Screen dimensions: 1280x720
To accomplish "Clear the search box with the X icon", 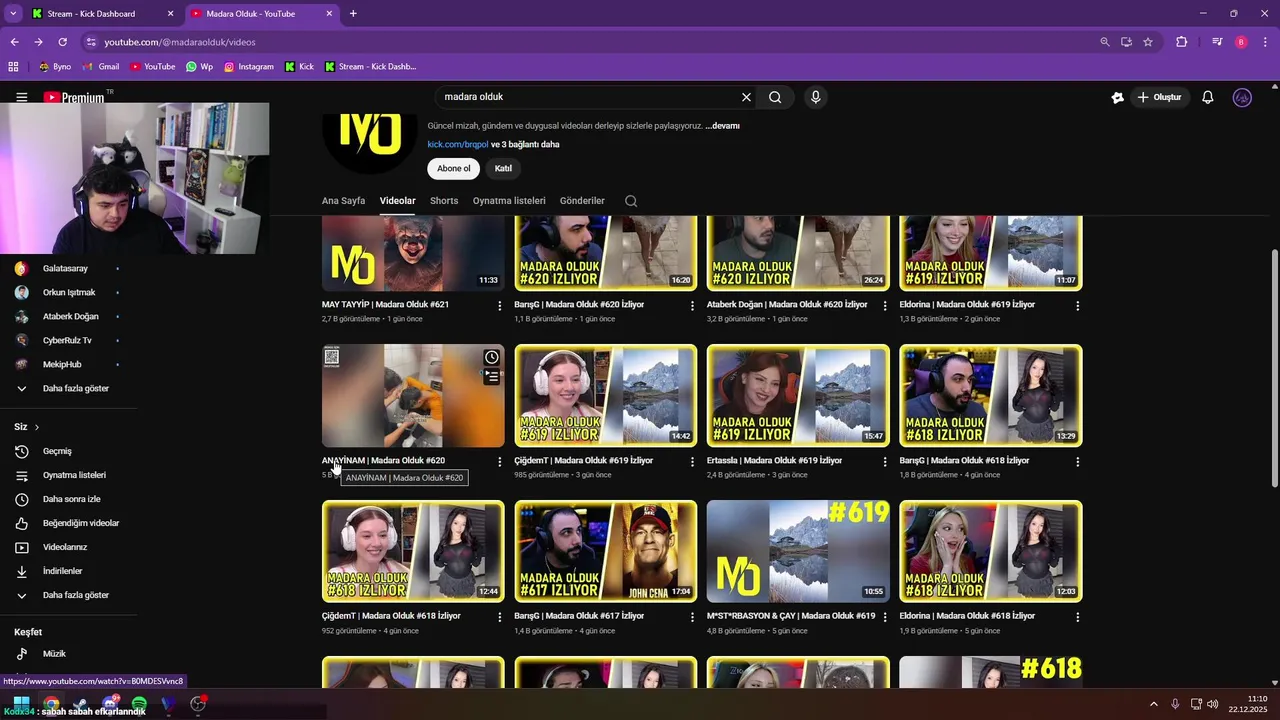I will click(746, 97).
